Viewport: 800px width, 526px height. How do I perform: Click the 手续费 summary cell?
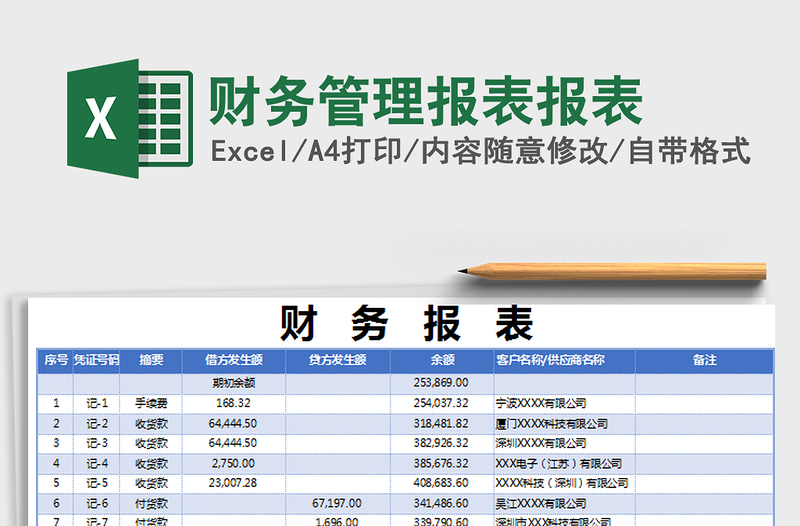tap(151, 403)
